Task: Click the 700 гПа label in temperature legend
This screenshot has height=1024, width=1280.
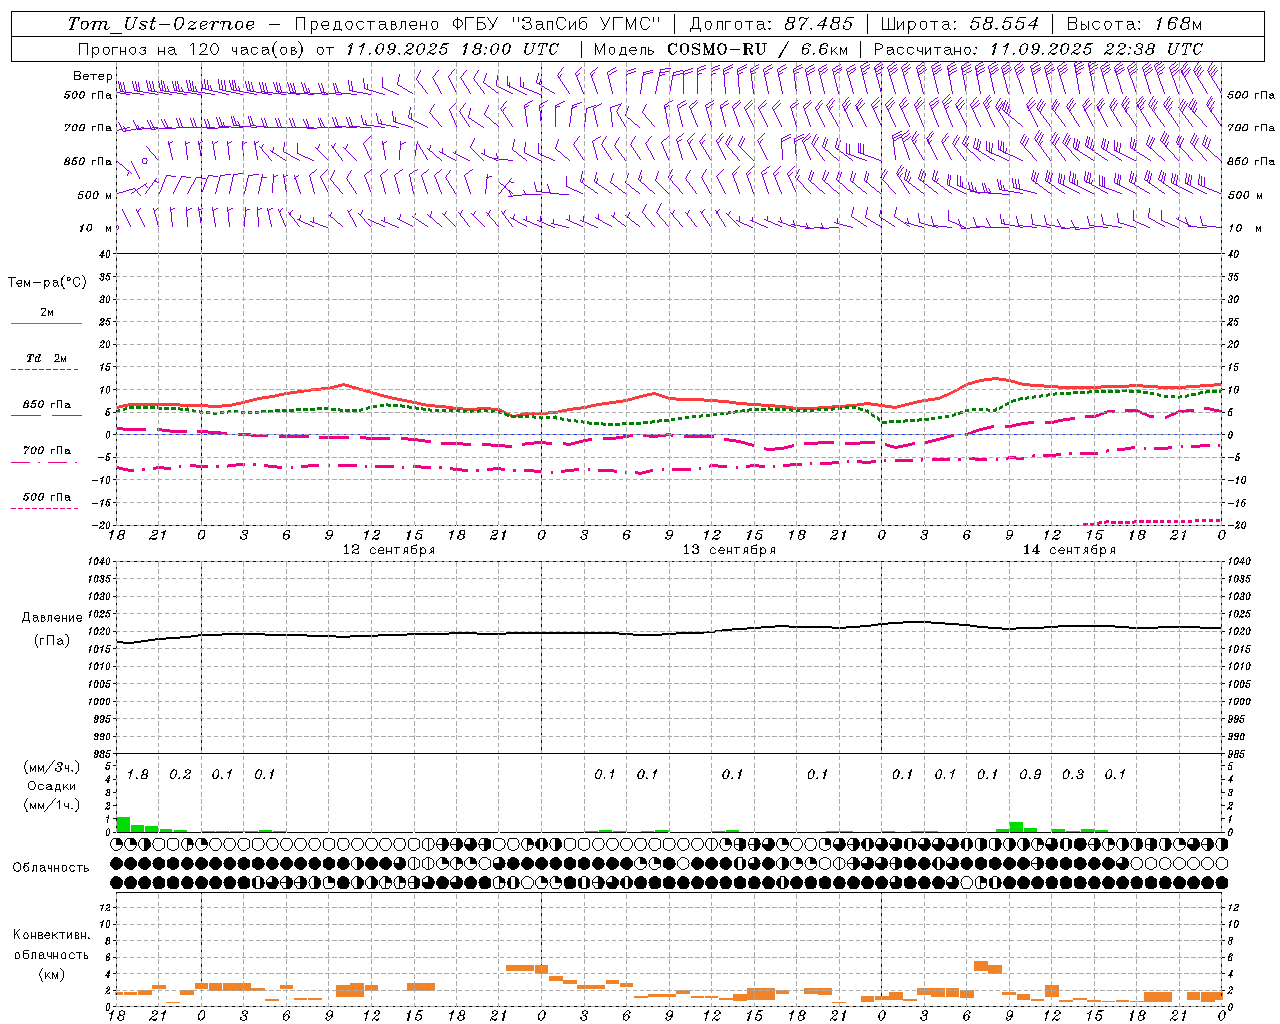Action: coord(47,451)
